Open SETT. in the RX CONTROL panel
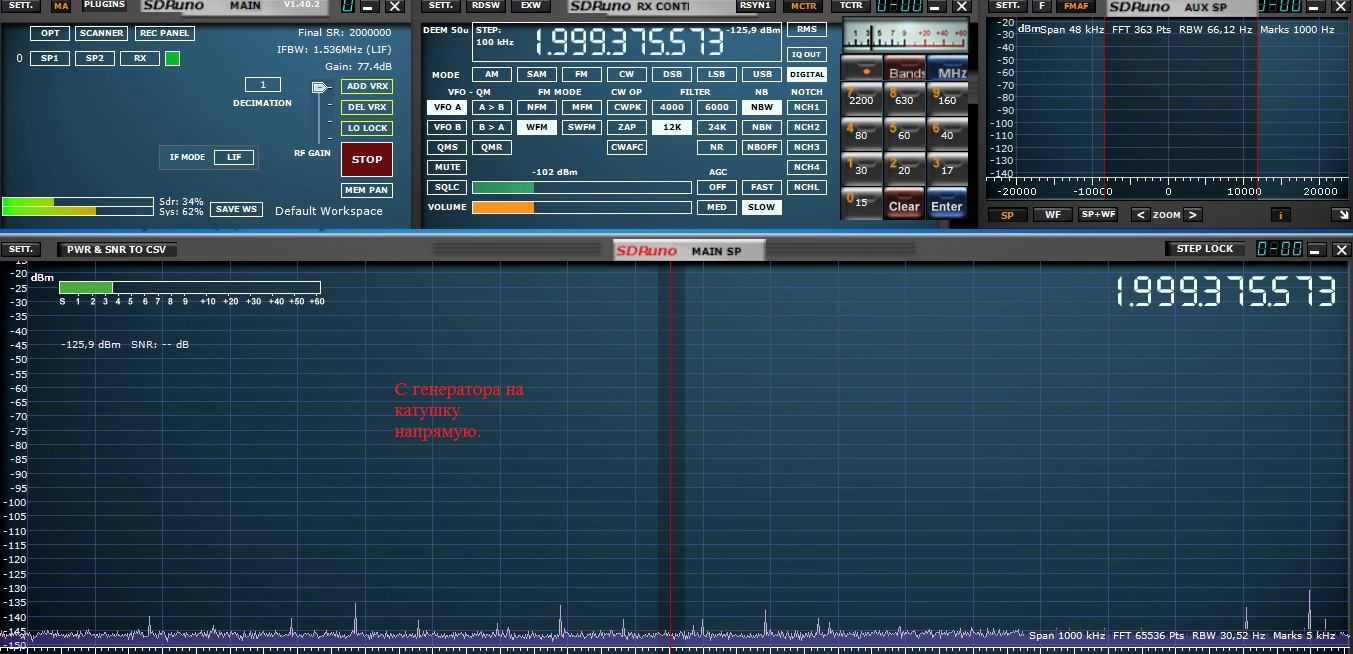The width and height of the screenshot is (1353, 654). click(x=441, y=5)
